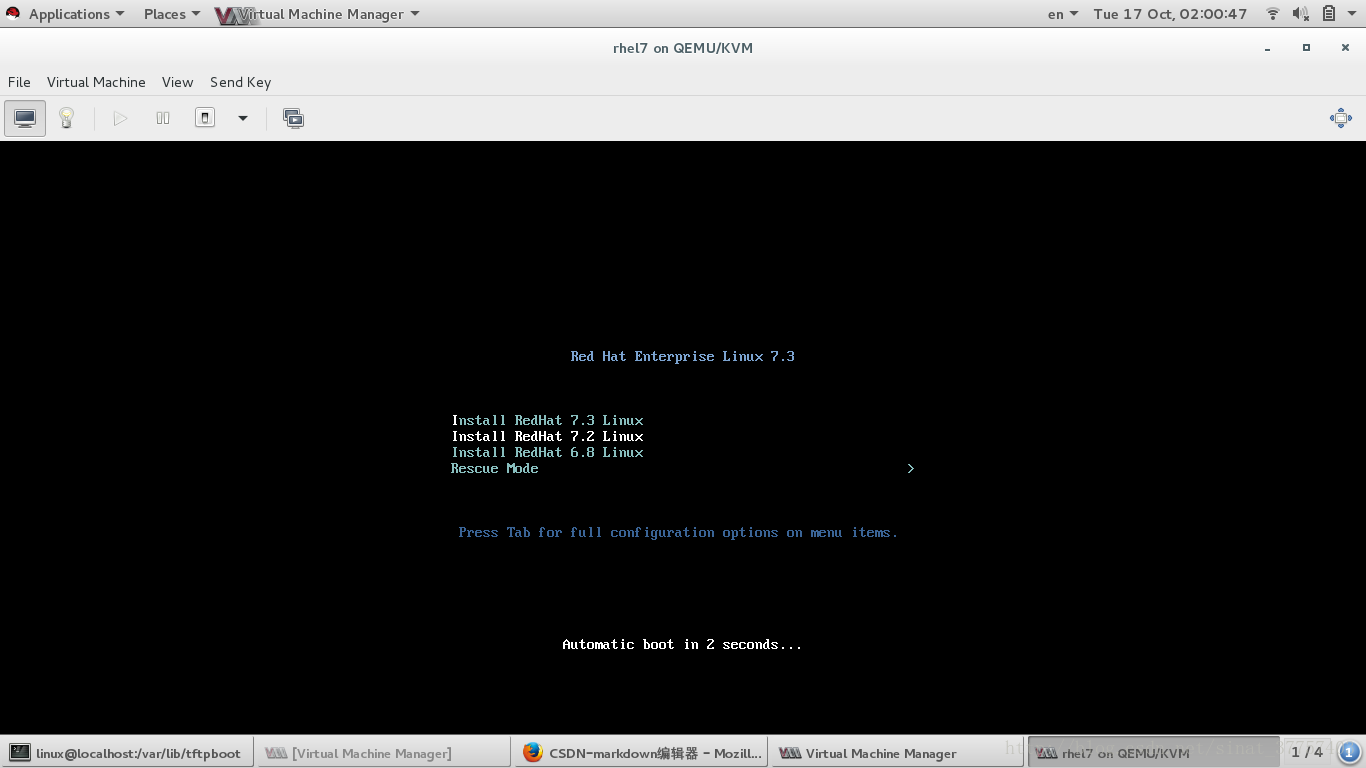The height and width of the screenshot is (768, 1366).
Task: Select Install RedHat 7.2 Linux entry
Action: tap(547, 436)
